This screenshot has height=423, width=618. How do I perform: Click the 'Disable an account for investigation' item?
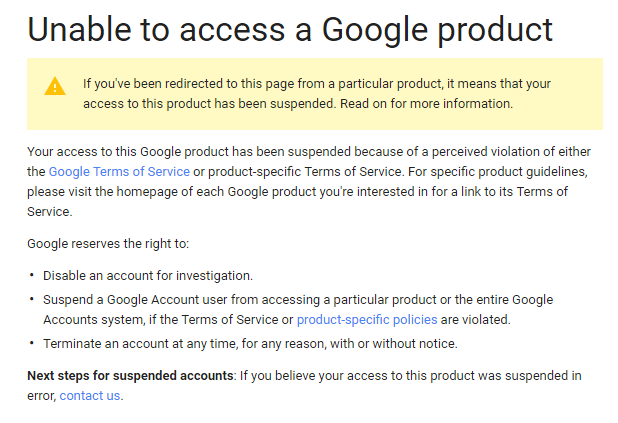(148, 276)
